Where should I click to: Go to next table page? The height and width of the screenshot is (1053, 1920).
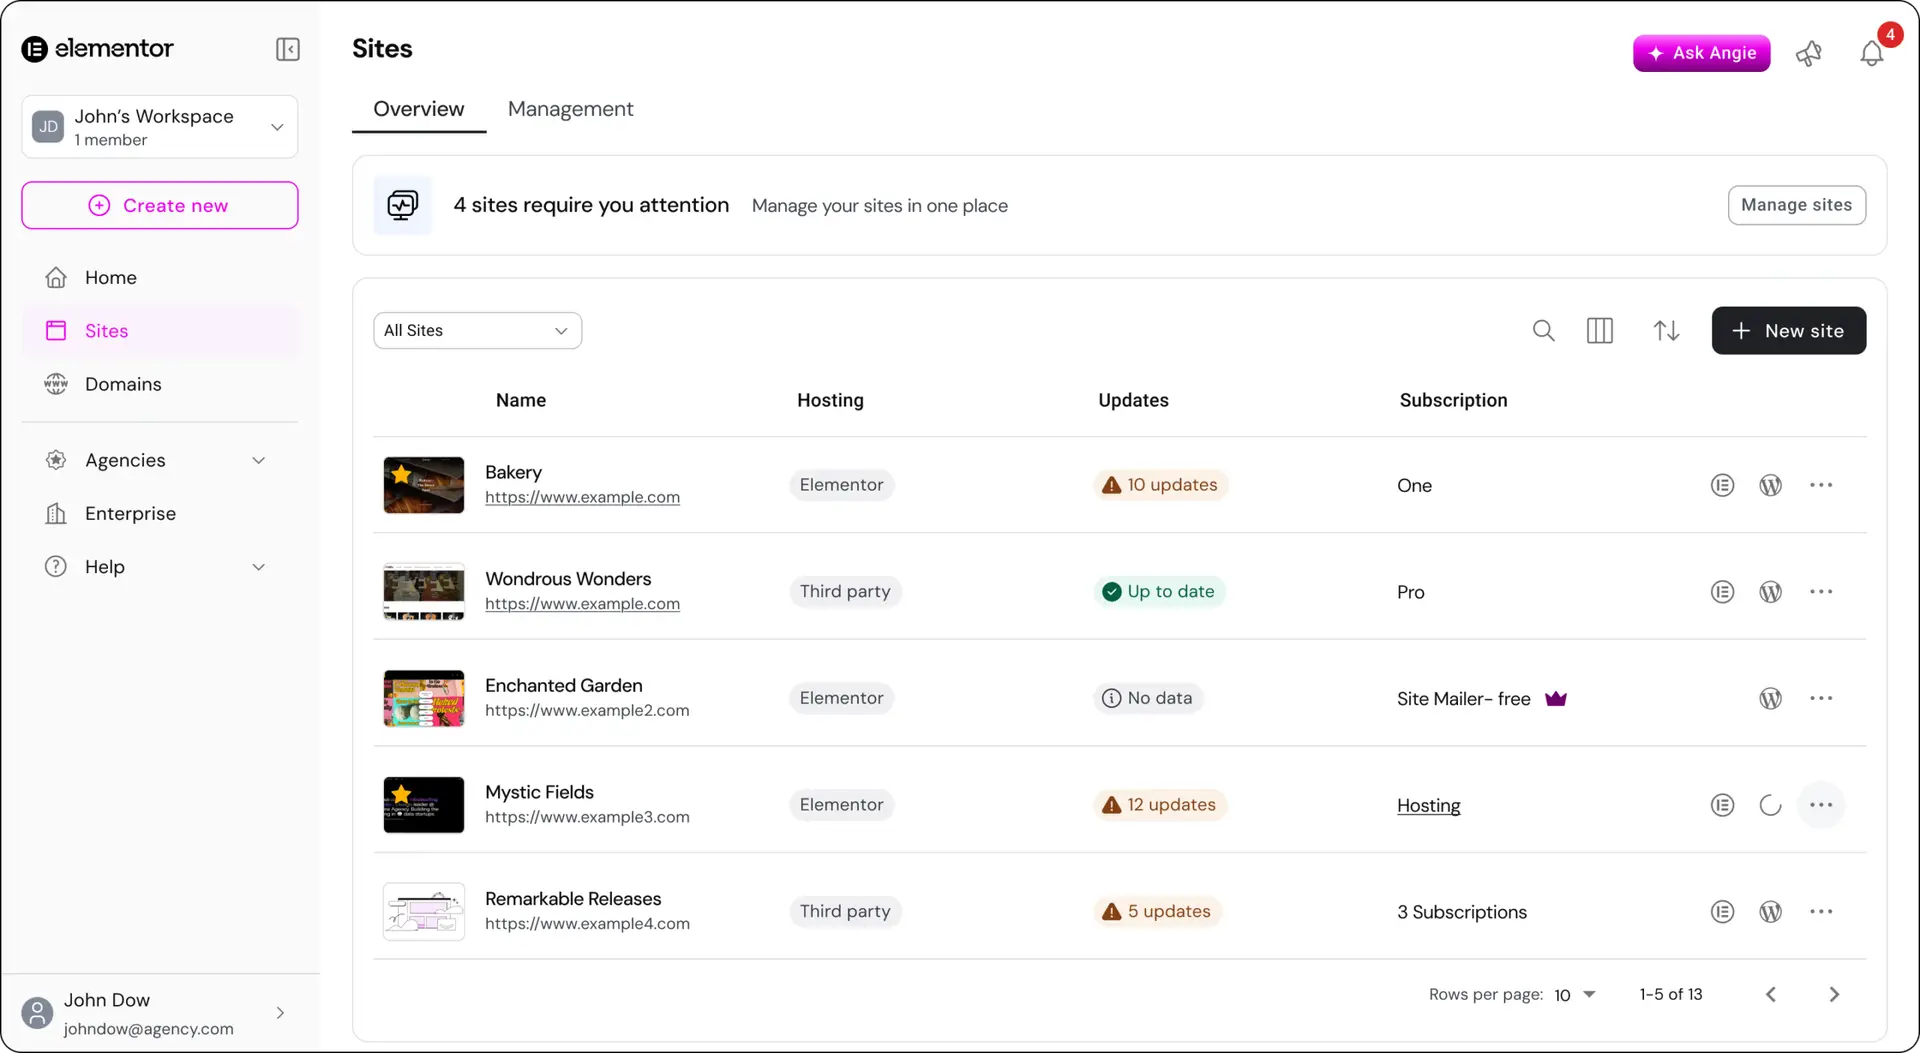tap(1833, 994)
